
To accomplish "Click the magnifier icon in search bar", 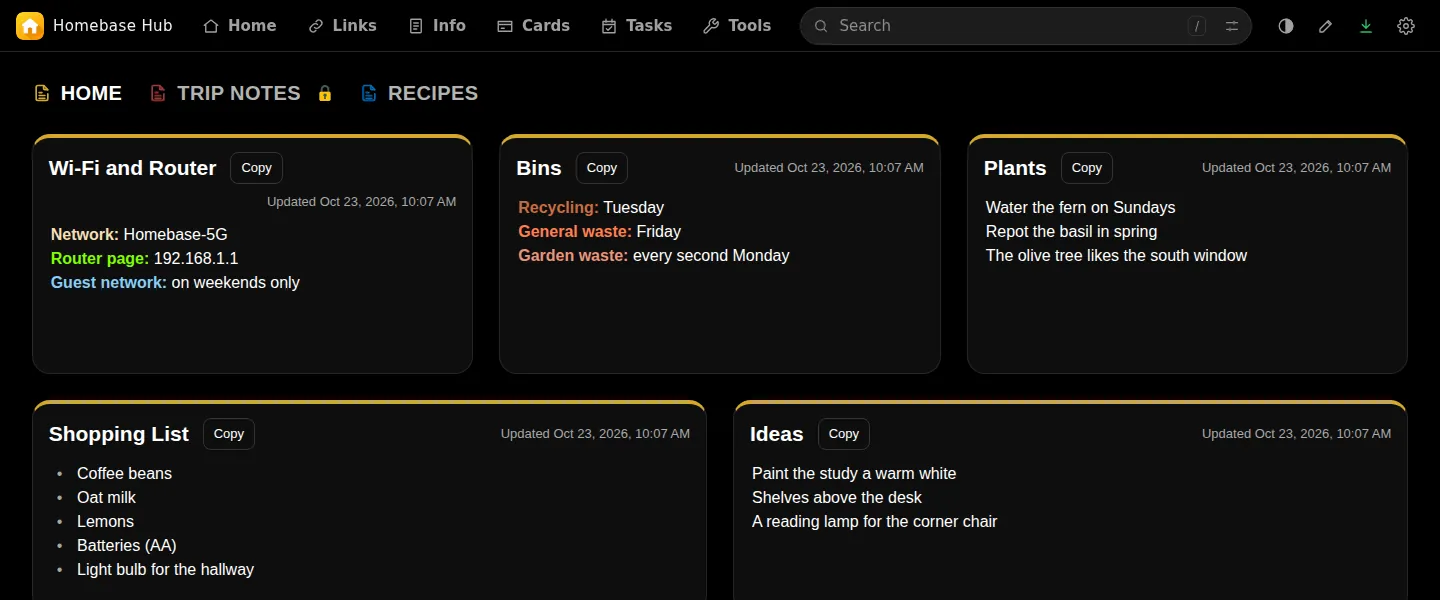I will tap(821, 26).
